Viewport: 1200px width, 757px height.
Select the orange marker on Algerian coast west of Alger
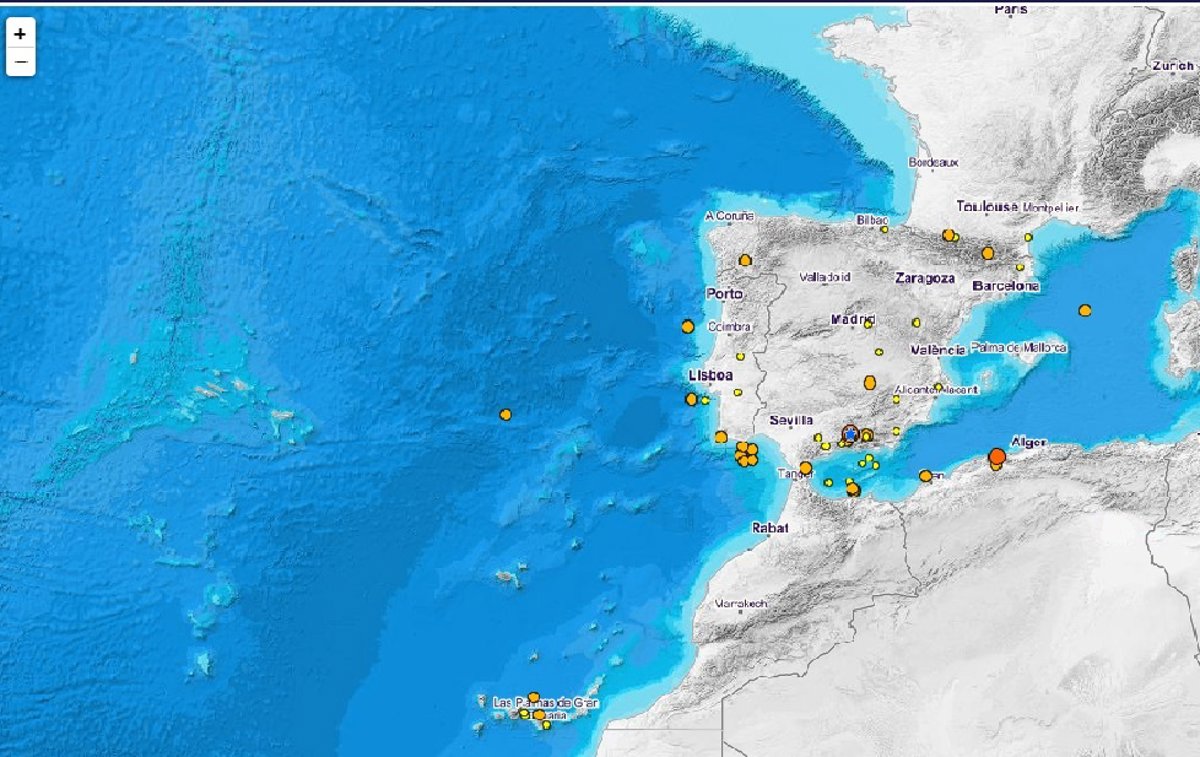(925, 476)
